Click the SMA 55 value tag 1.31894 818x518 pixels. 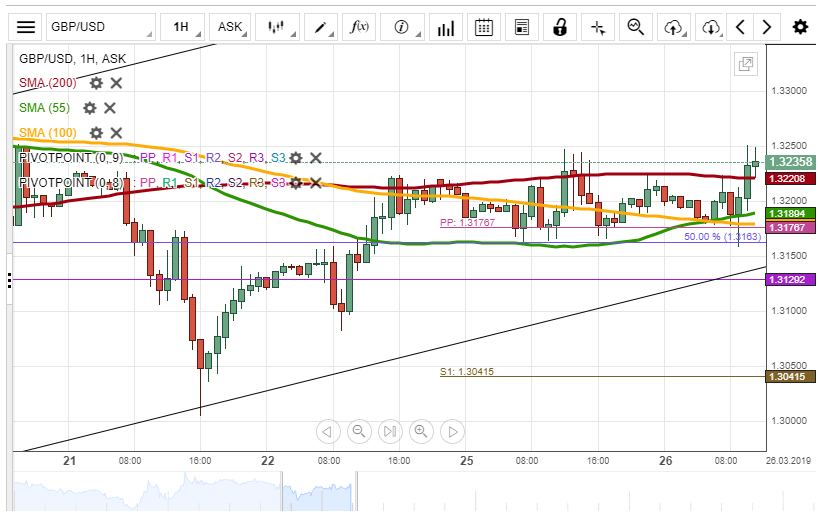click(x=790, y=213)
